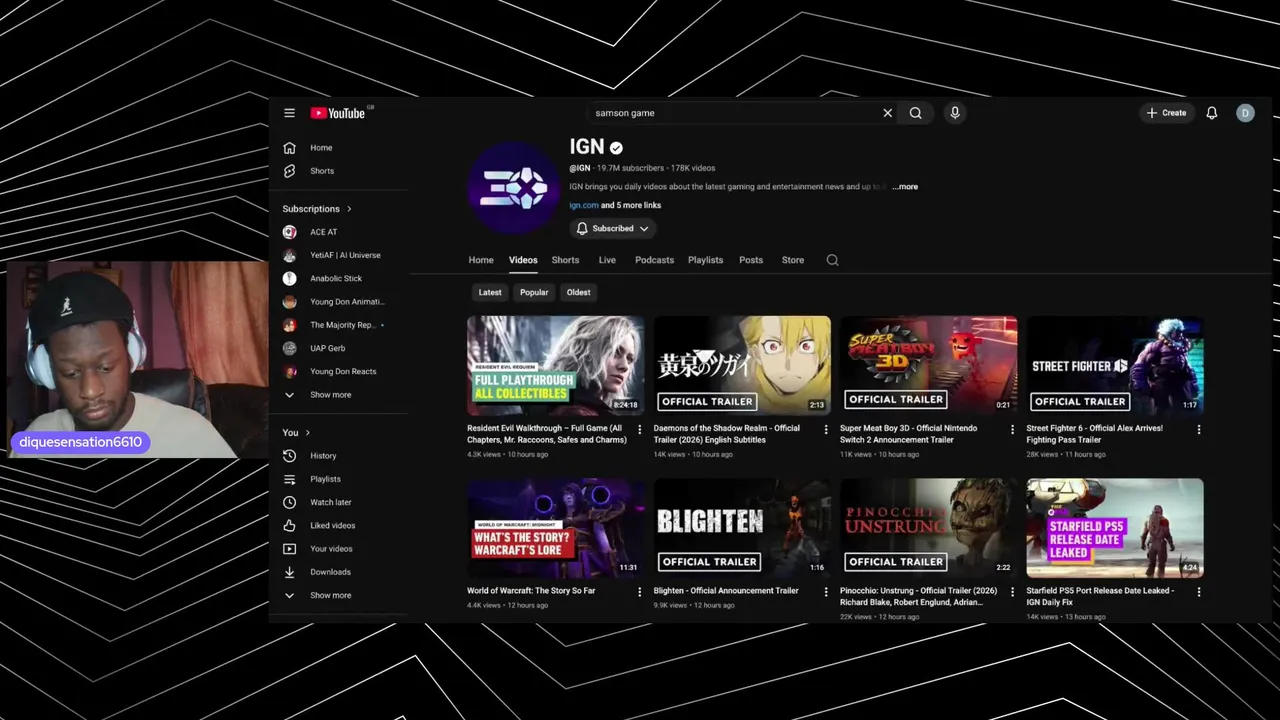Image resolution: width=1280 pixels, height=720 pixels.
Task: Open Blighten trailer thumbnail
Action: pyautogui.click(x=742, y=528)
